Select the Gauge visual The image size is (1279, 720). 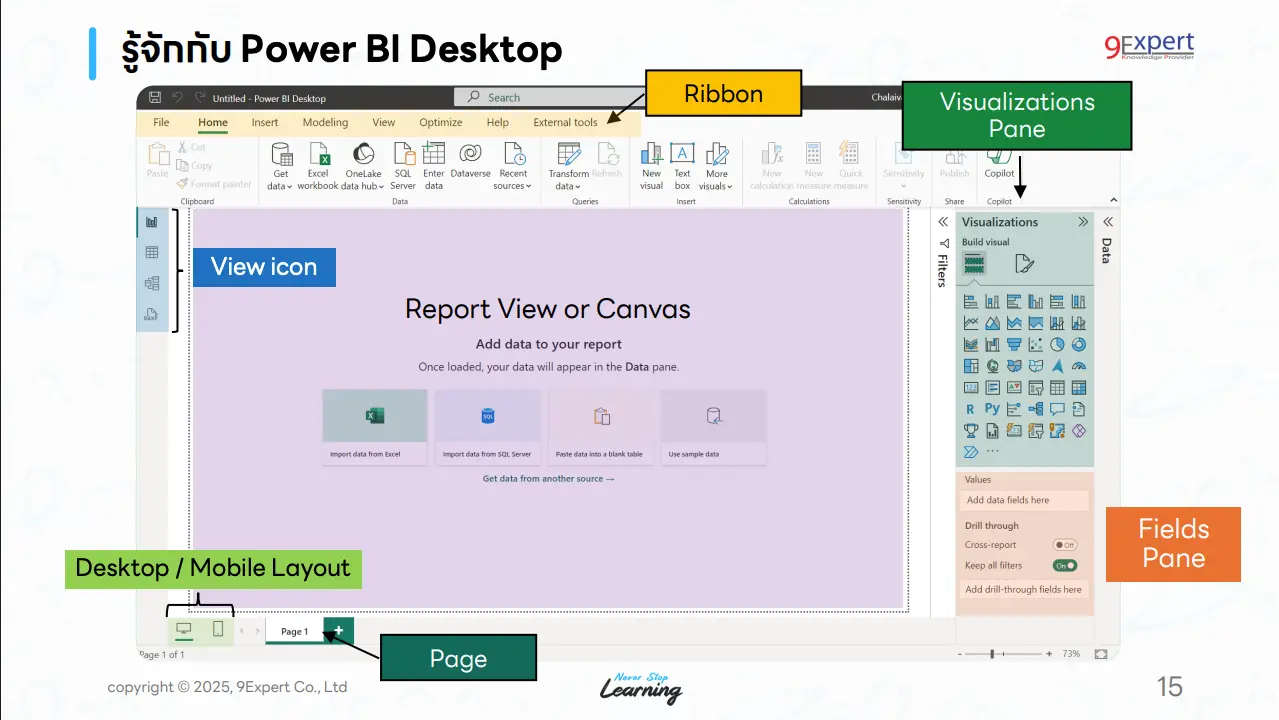point(1079,366)
